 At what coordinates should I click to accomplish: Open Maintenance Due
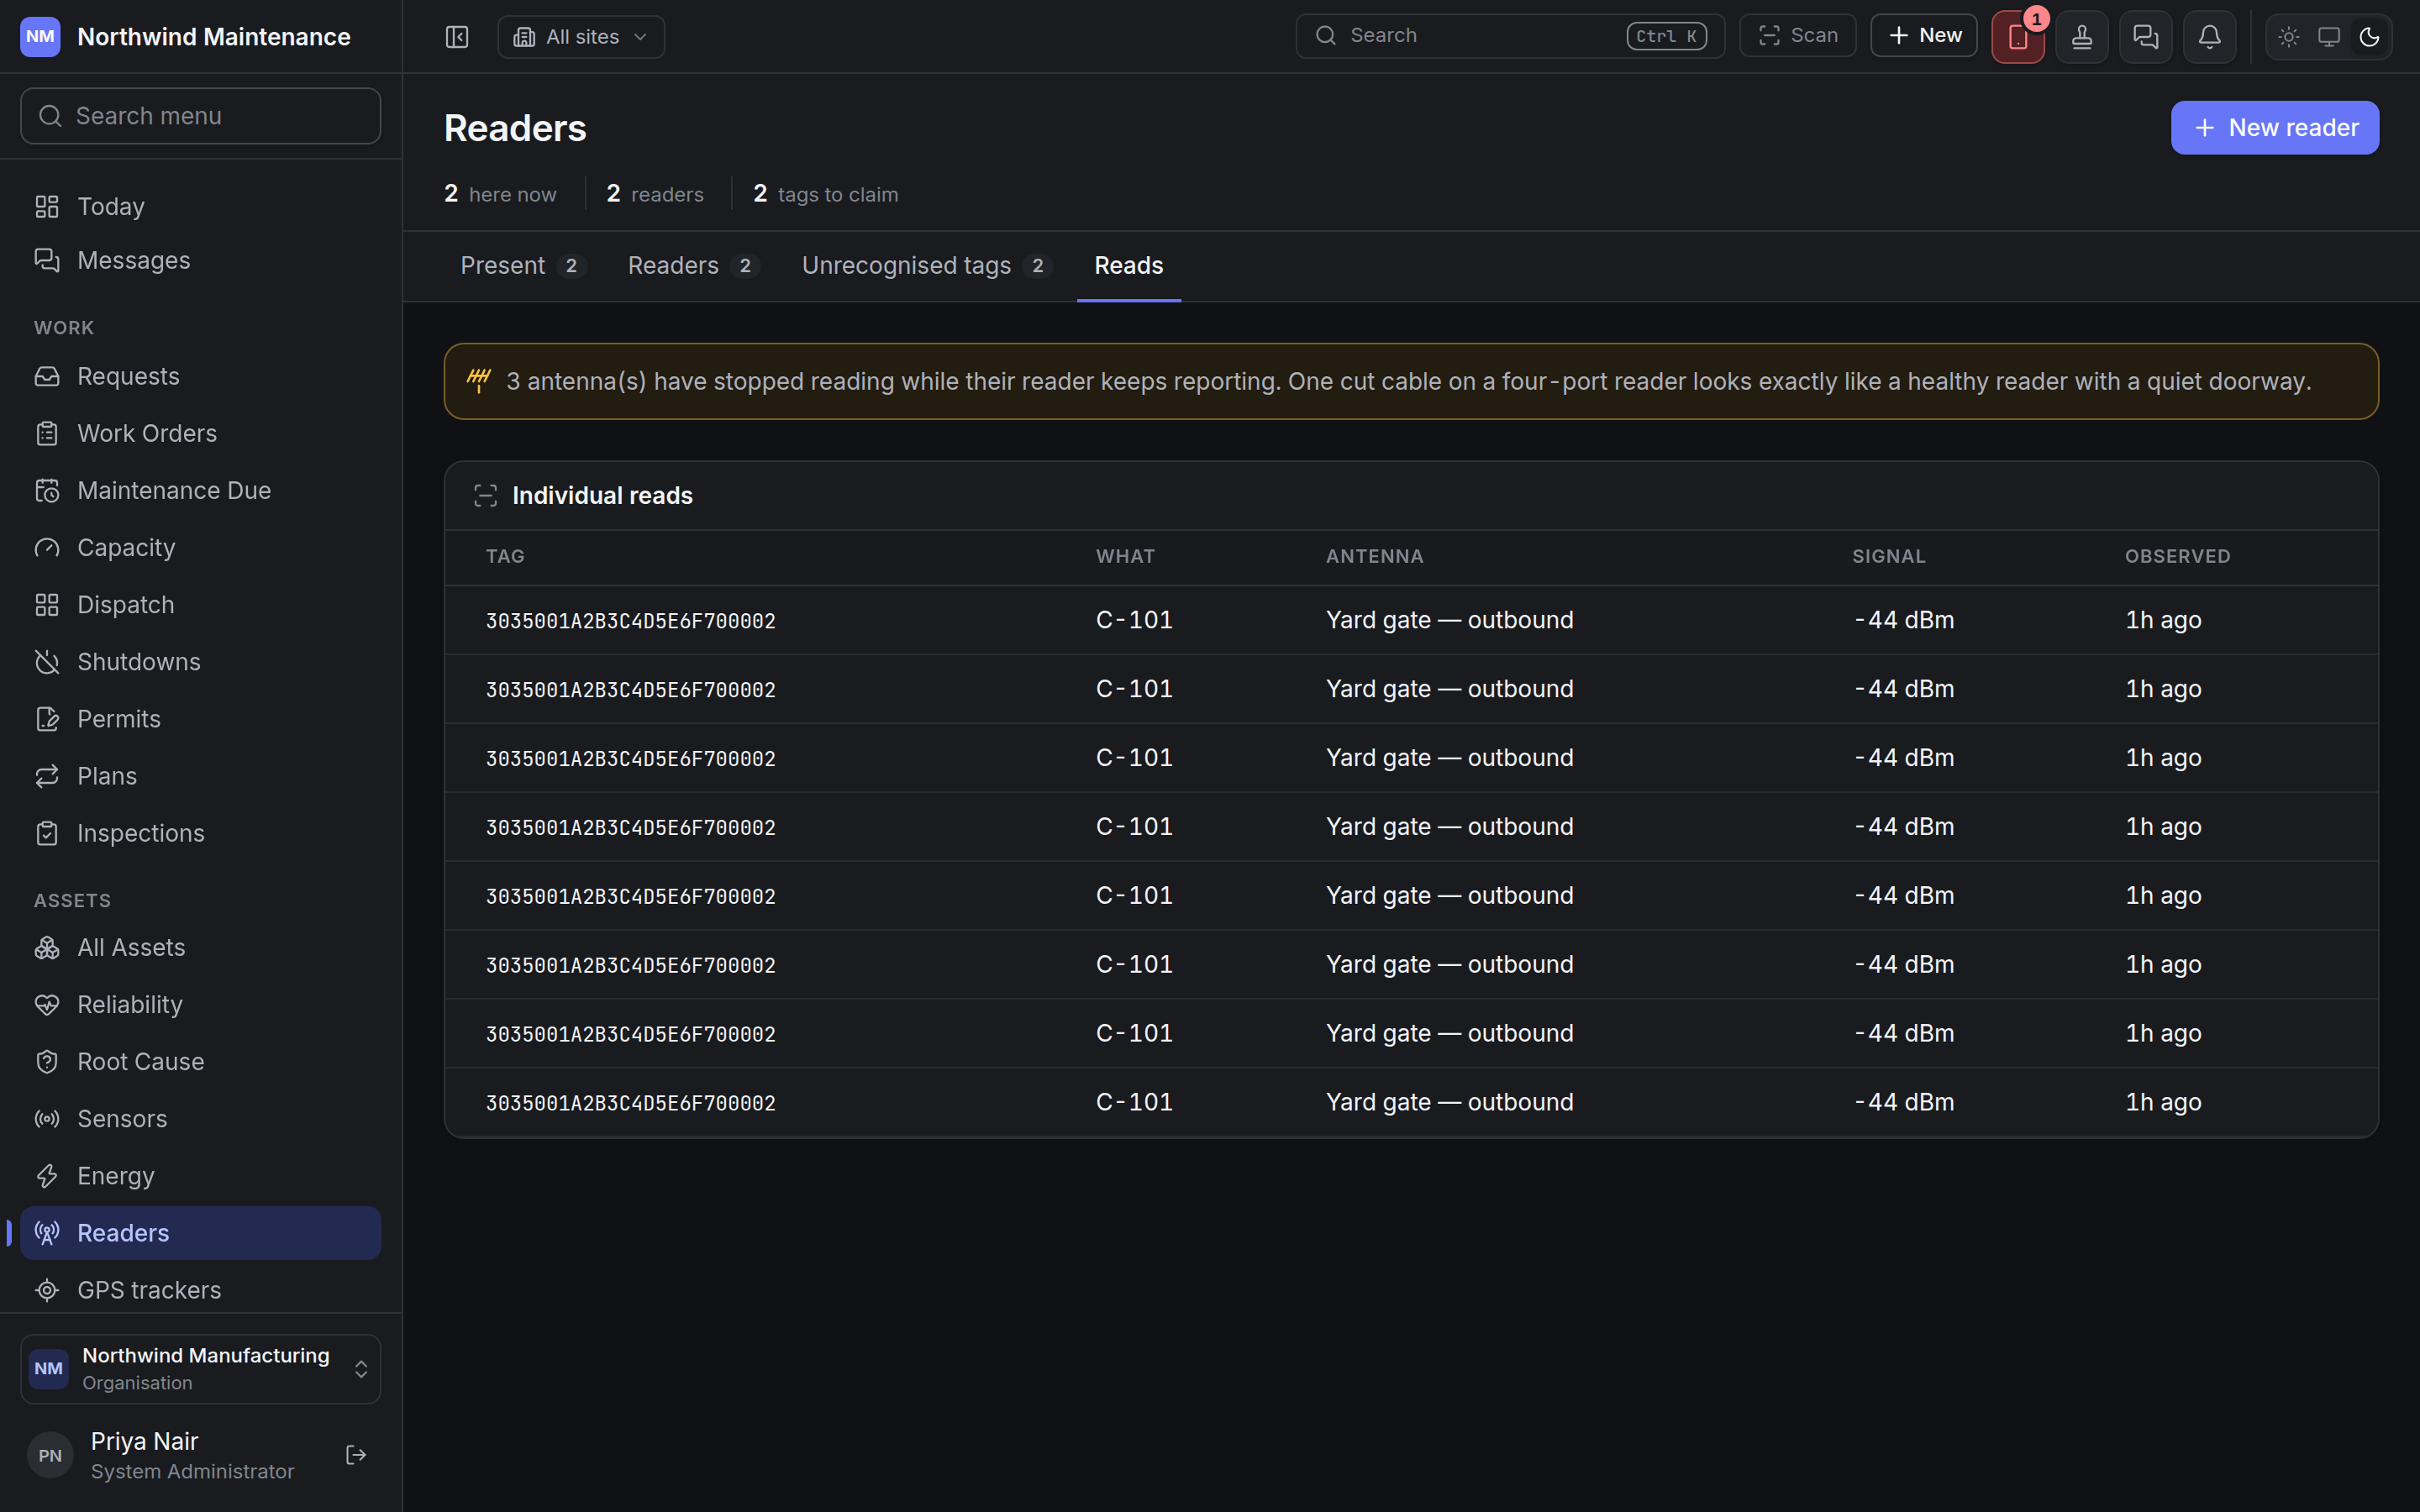click(201, 491)
